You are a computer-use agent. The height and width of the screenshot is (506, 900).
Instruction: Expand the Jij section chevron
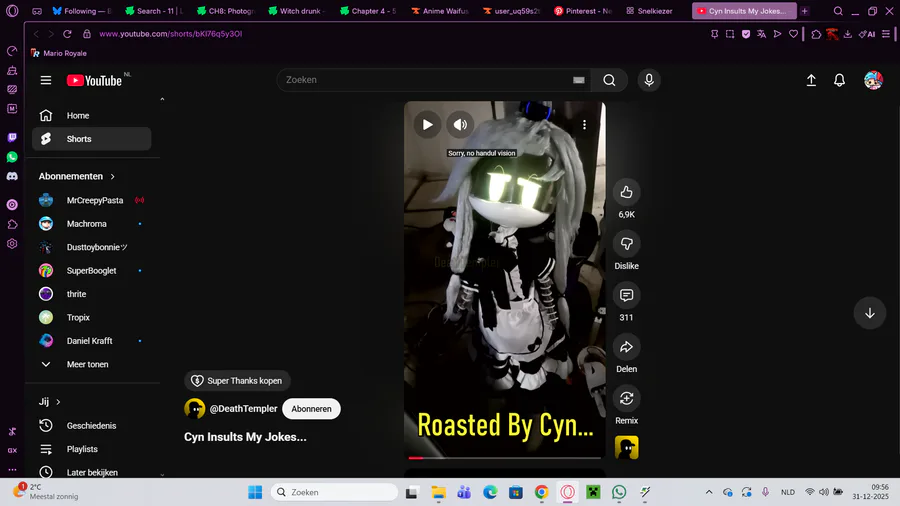pos(58,402)
